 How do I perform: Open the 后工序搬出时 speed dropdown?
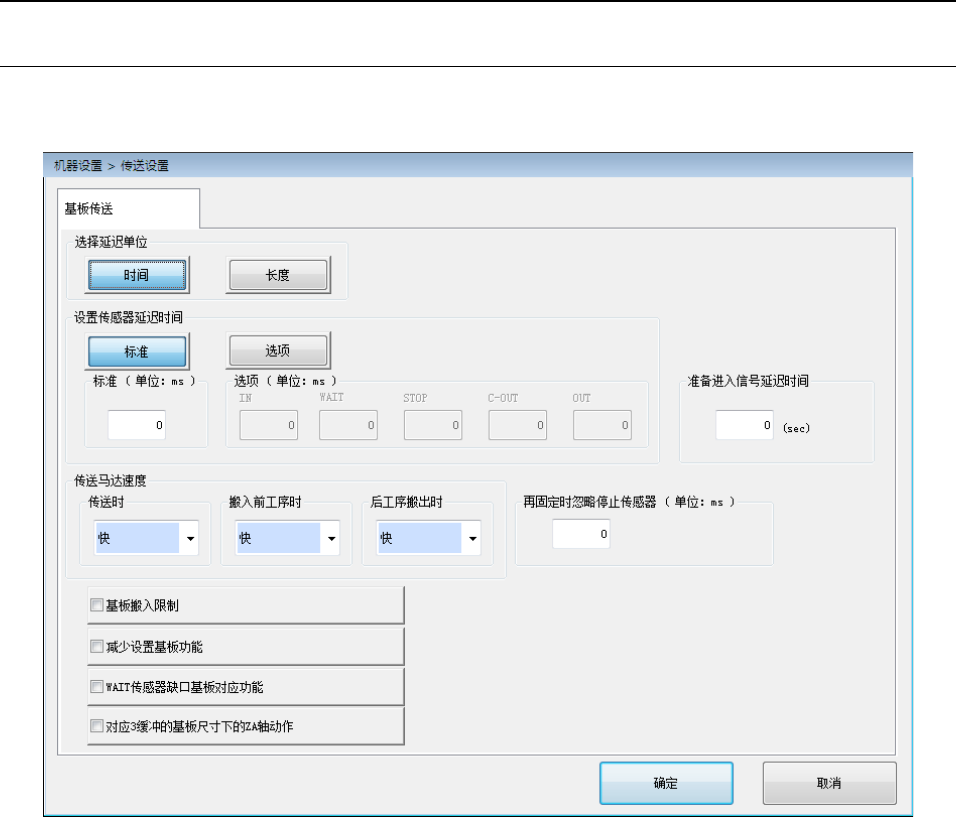click(x=429, y=538)
